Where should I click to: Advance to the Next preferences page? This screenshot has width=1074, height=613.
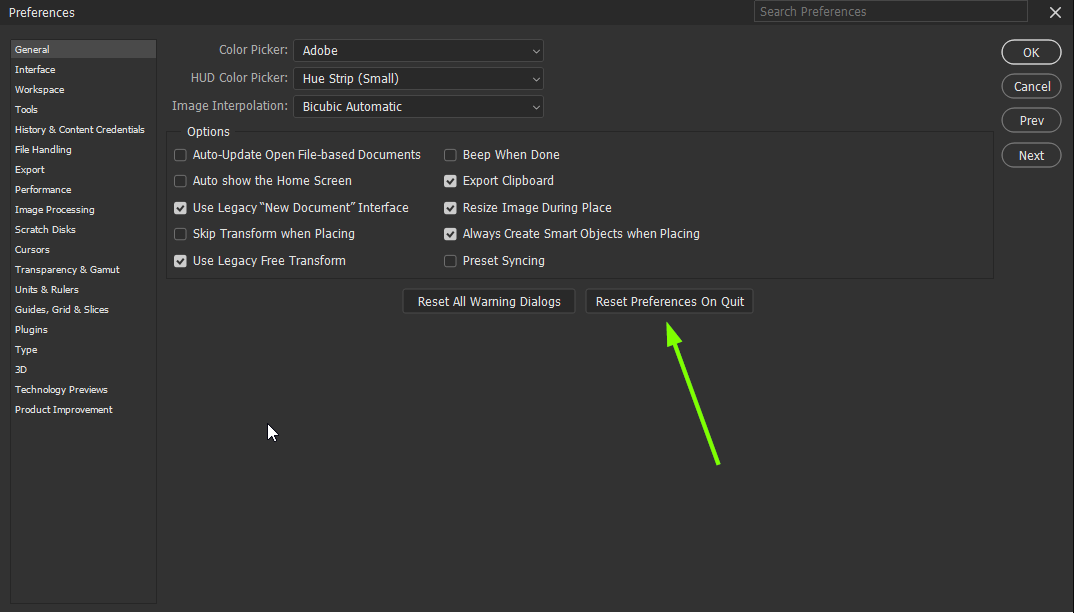tap(1031, 155)
